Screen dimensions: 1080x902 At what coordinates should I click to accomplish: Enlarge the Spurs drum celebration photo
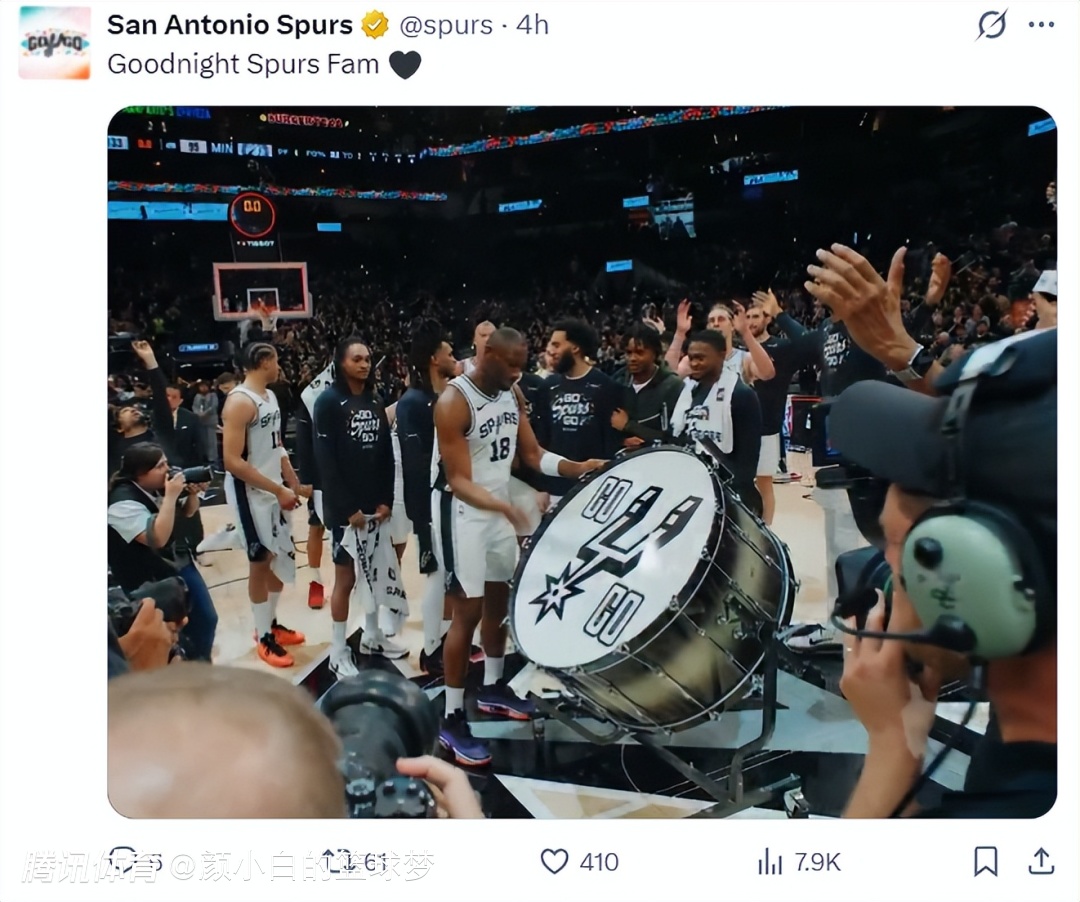click(x=582, y=462)
